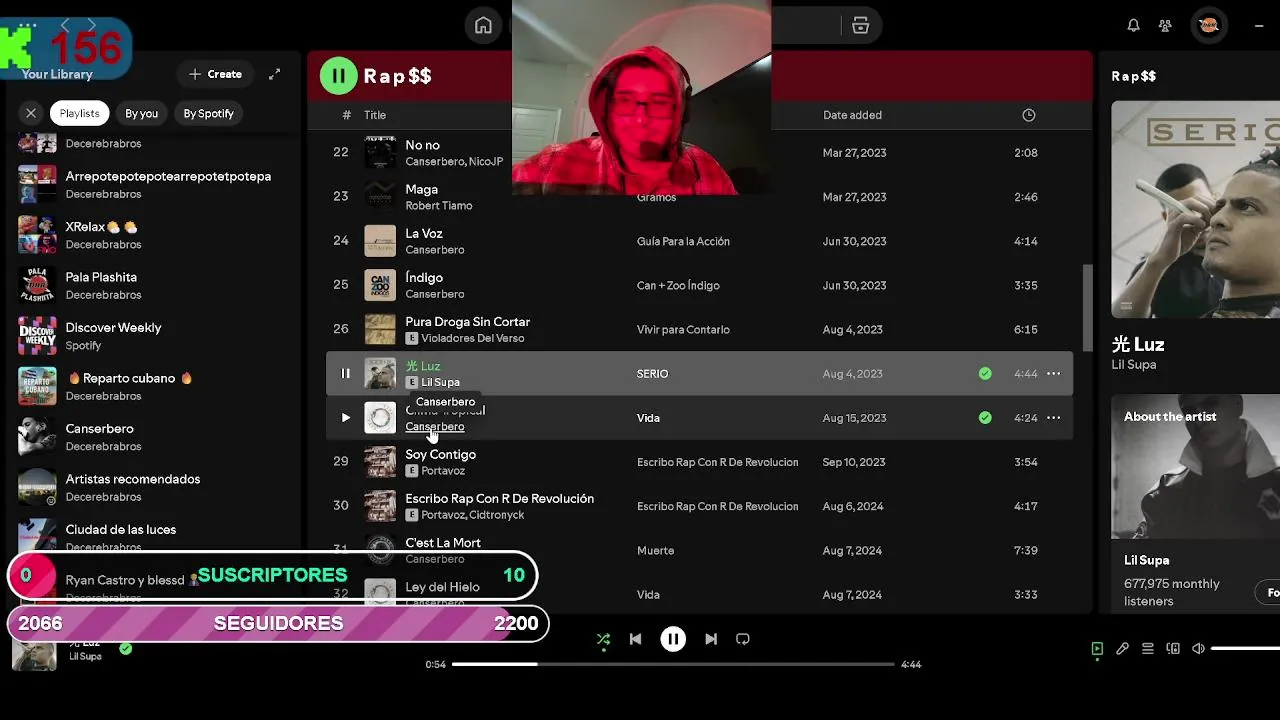
Task: Clear the library filter with X
Action: click(x=31, y=113)
